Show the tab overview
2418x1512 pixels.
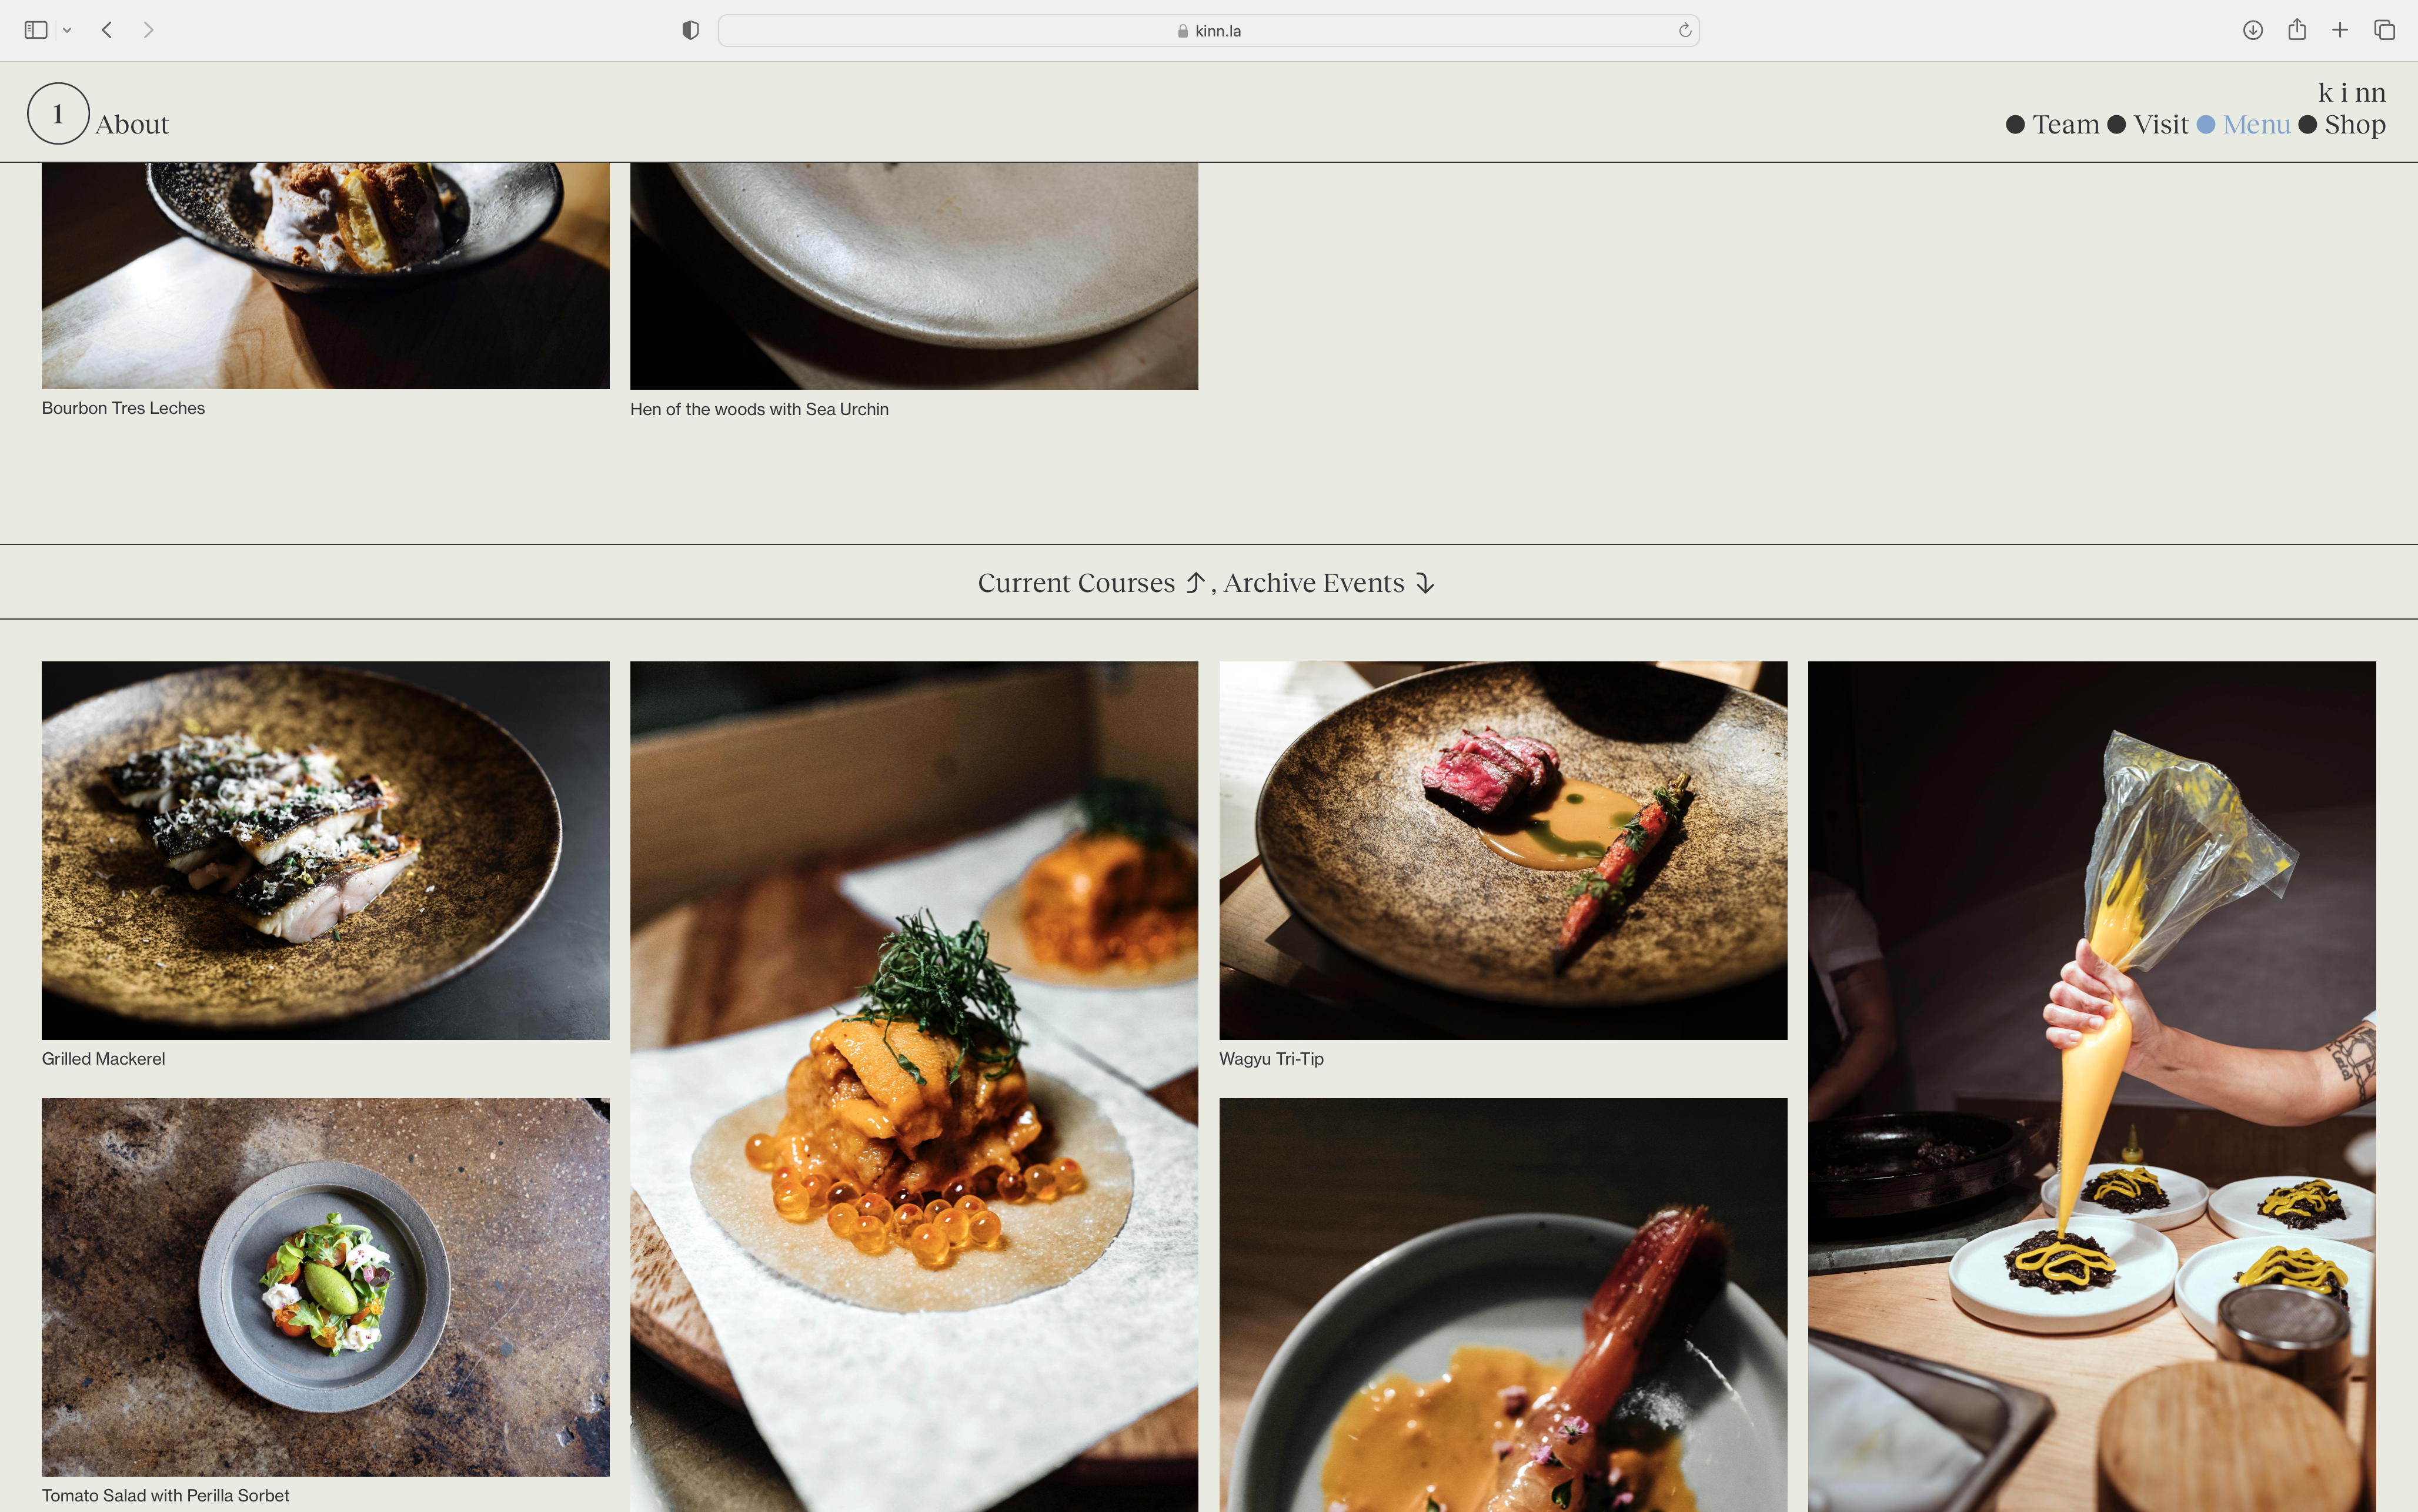click(2384, 30)
